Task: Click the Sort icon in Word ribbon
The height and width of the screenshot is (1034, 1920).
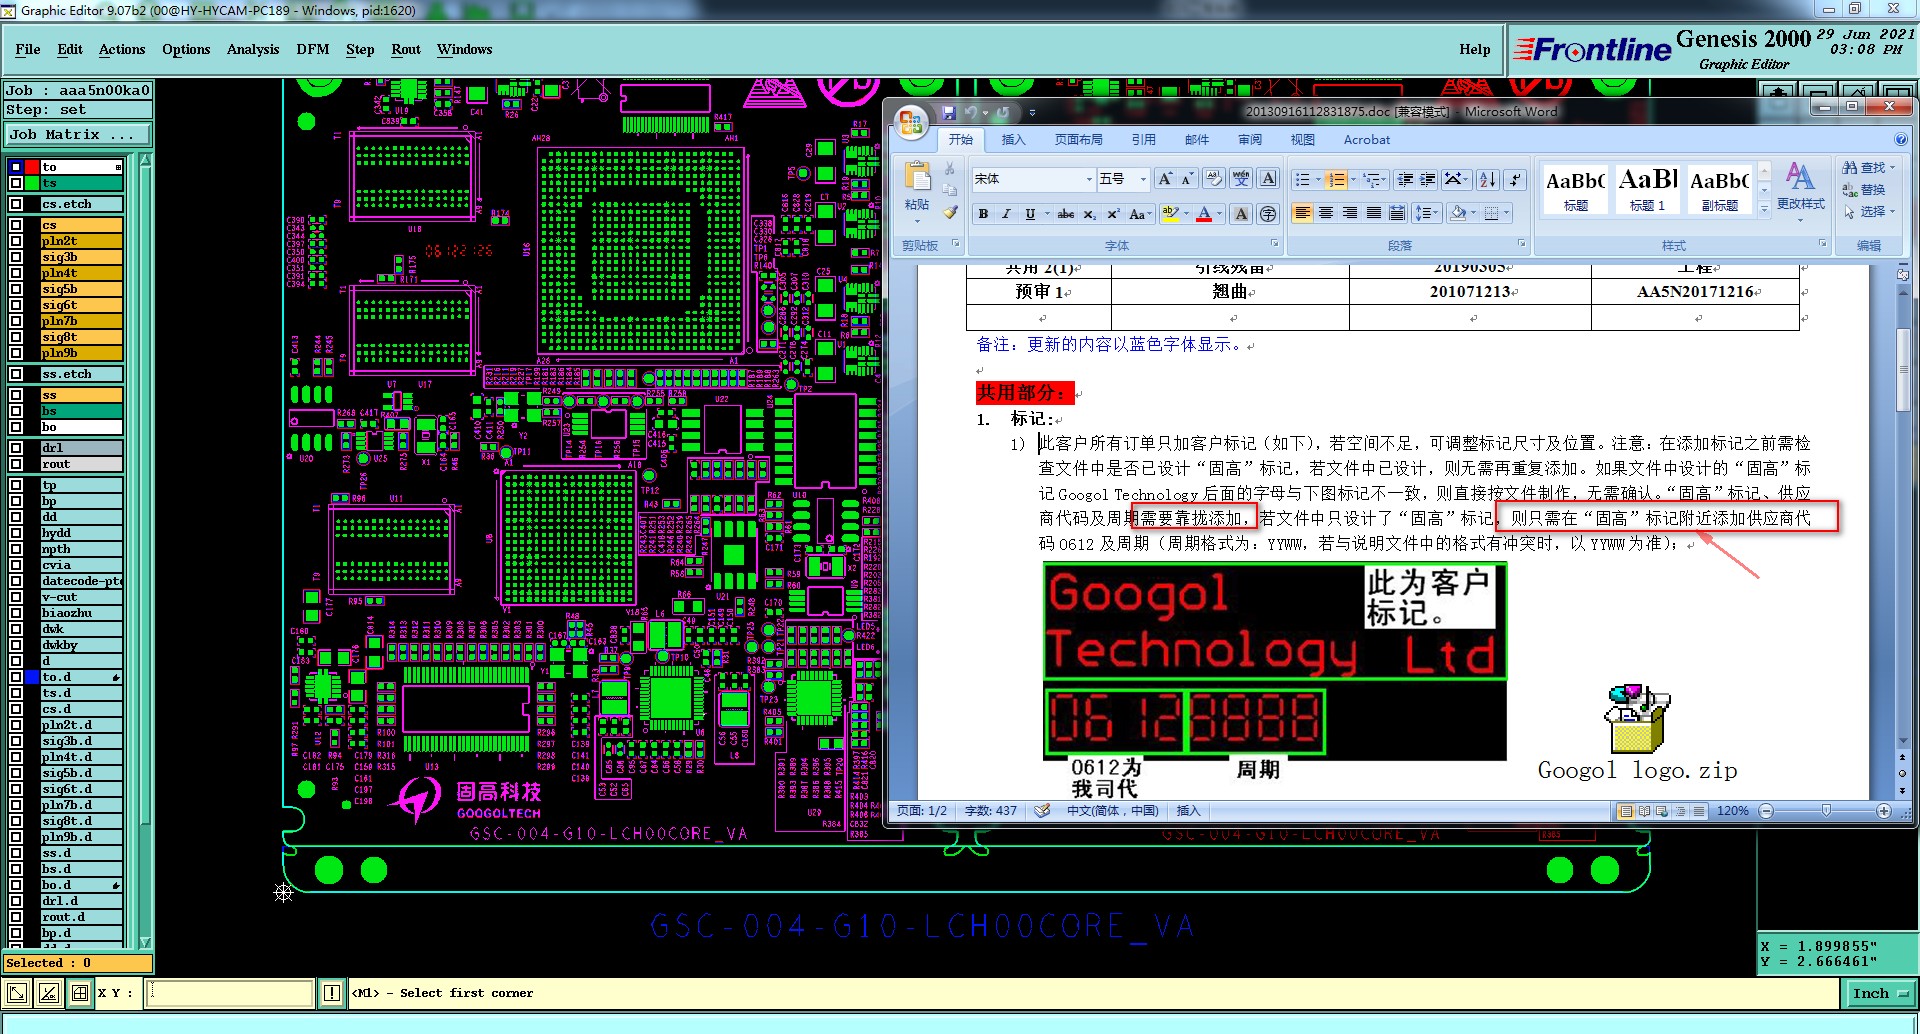Action: (1488, 179)
